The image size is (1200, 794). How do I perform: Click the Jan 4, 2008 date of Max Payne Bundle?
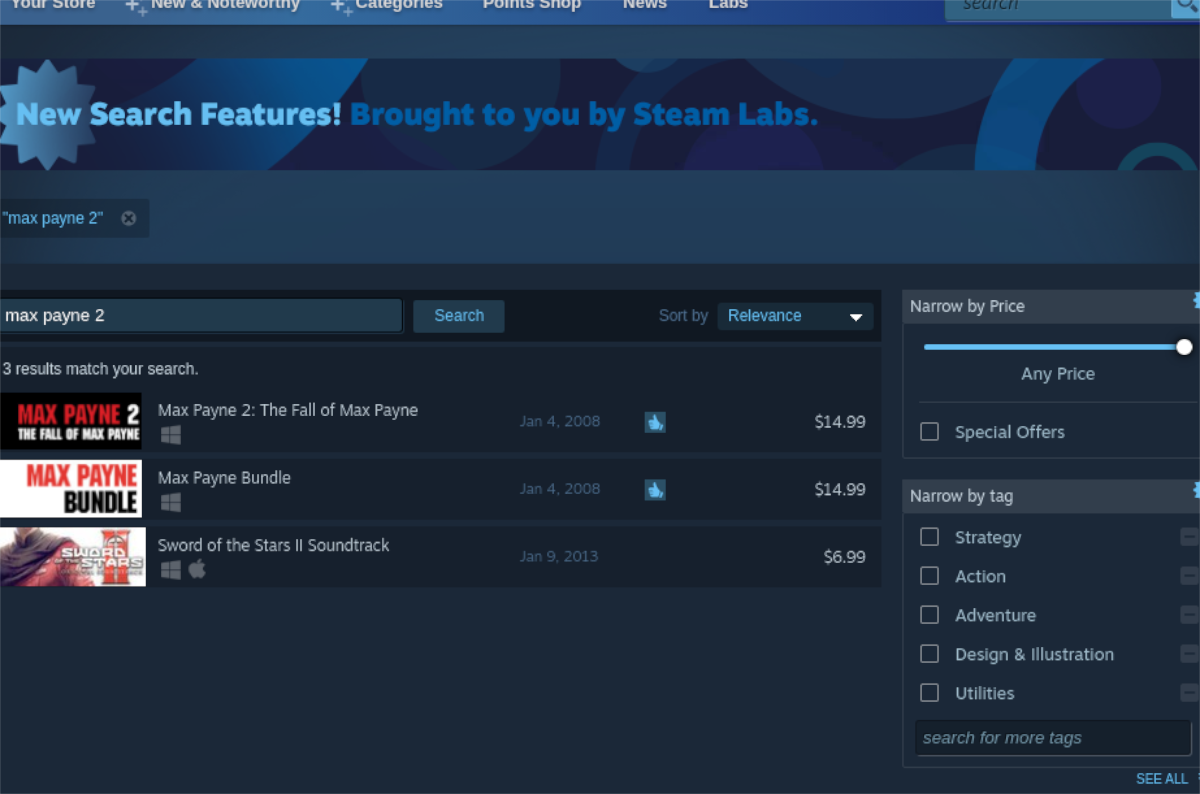pos(560,490)
